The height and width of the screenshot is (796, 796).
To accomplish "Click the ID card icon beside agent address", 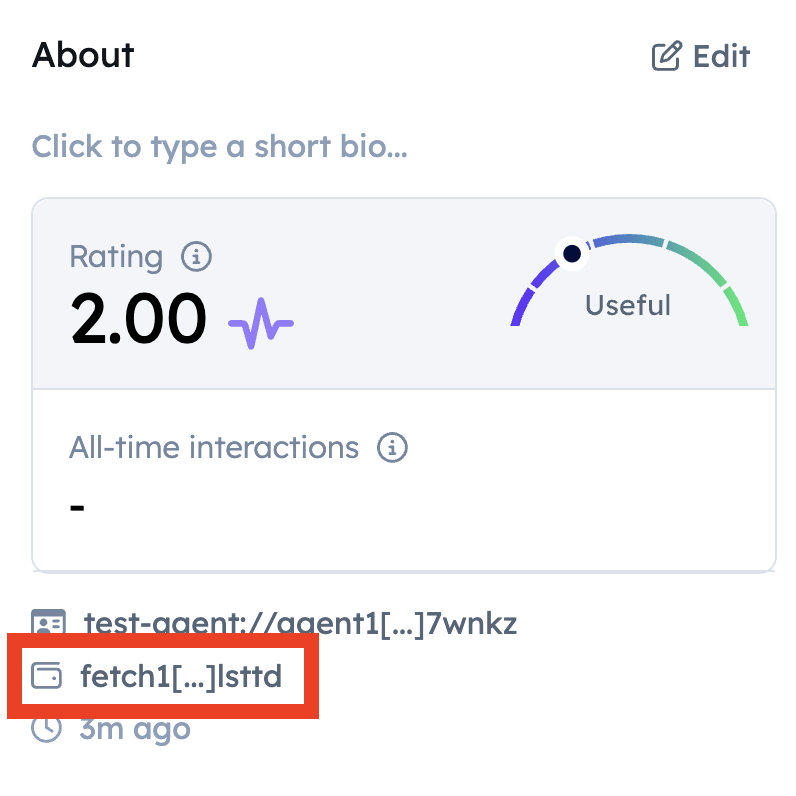I will click(48, 623).
